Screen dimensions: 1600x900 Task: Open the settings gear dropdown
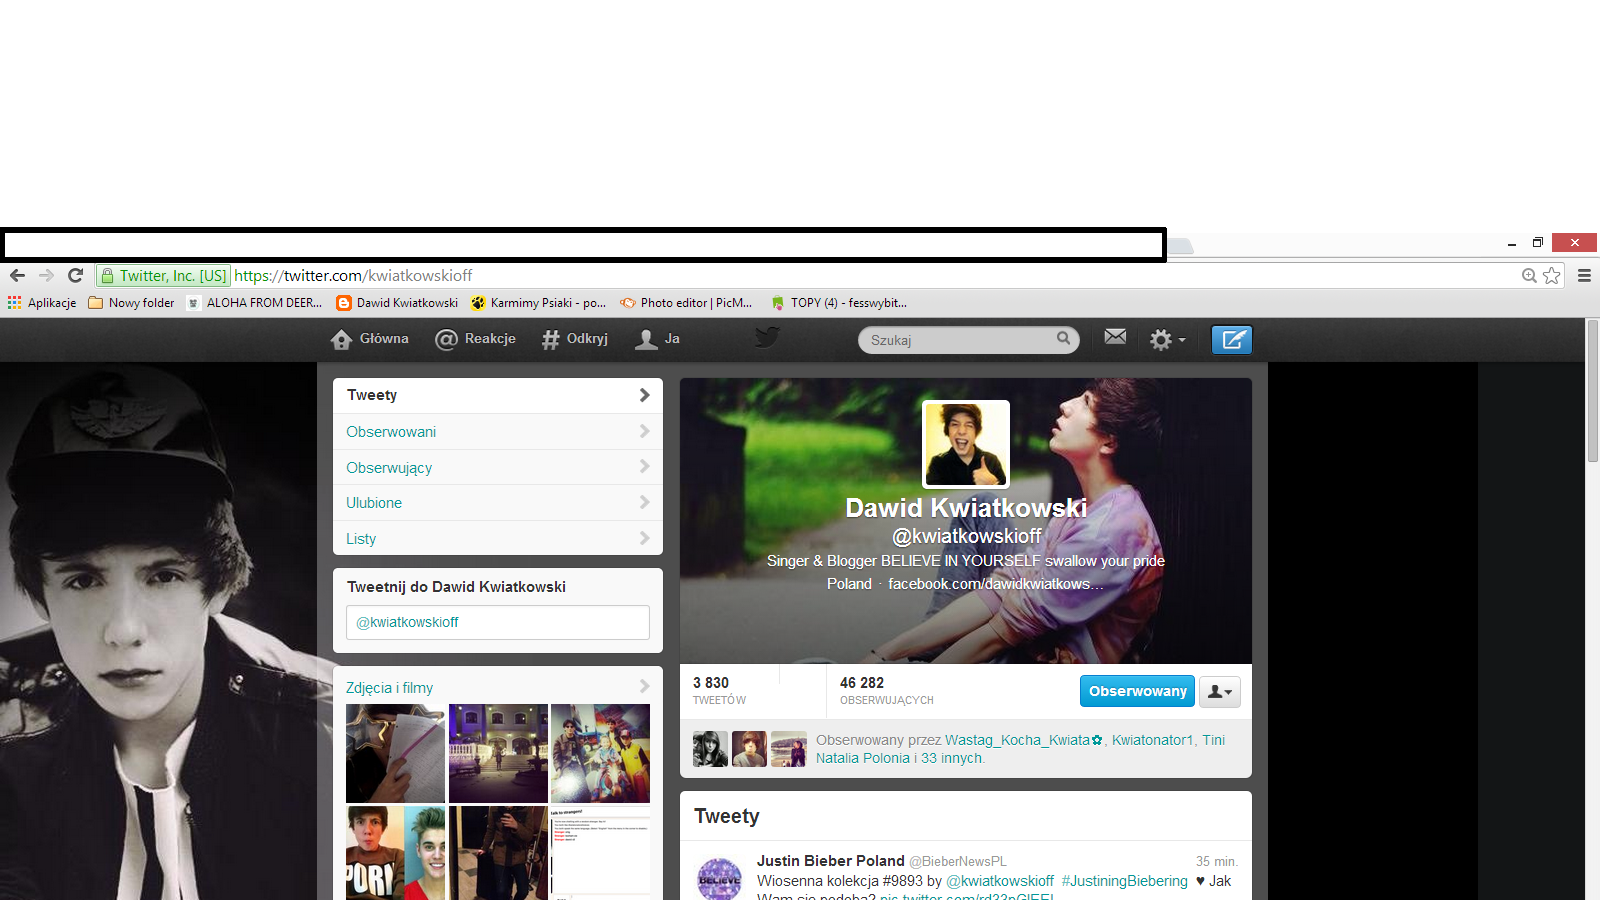1167,340
